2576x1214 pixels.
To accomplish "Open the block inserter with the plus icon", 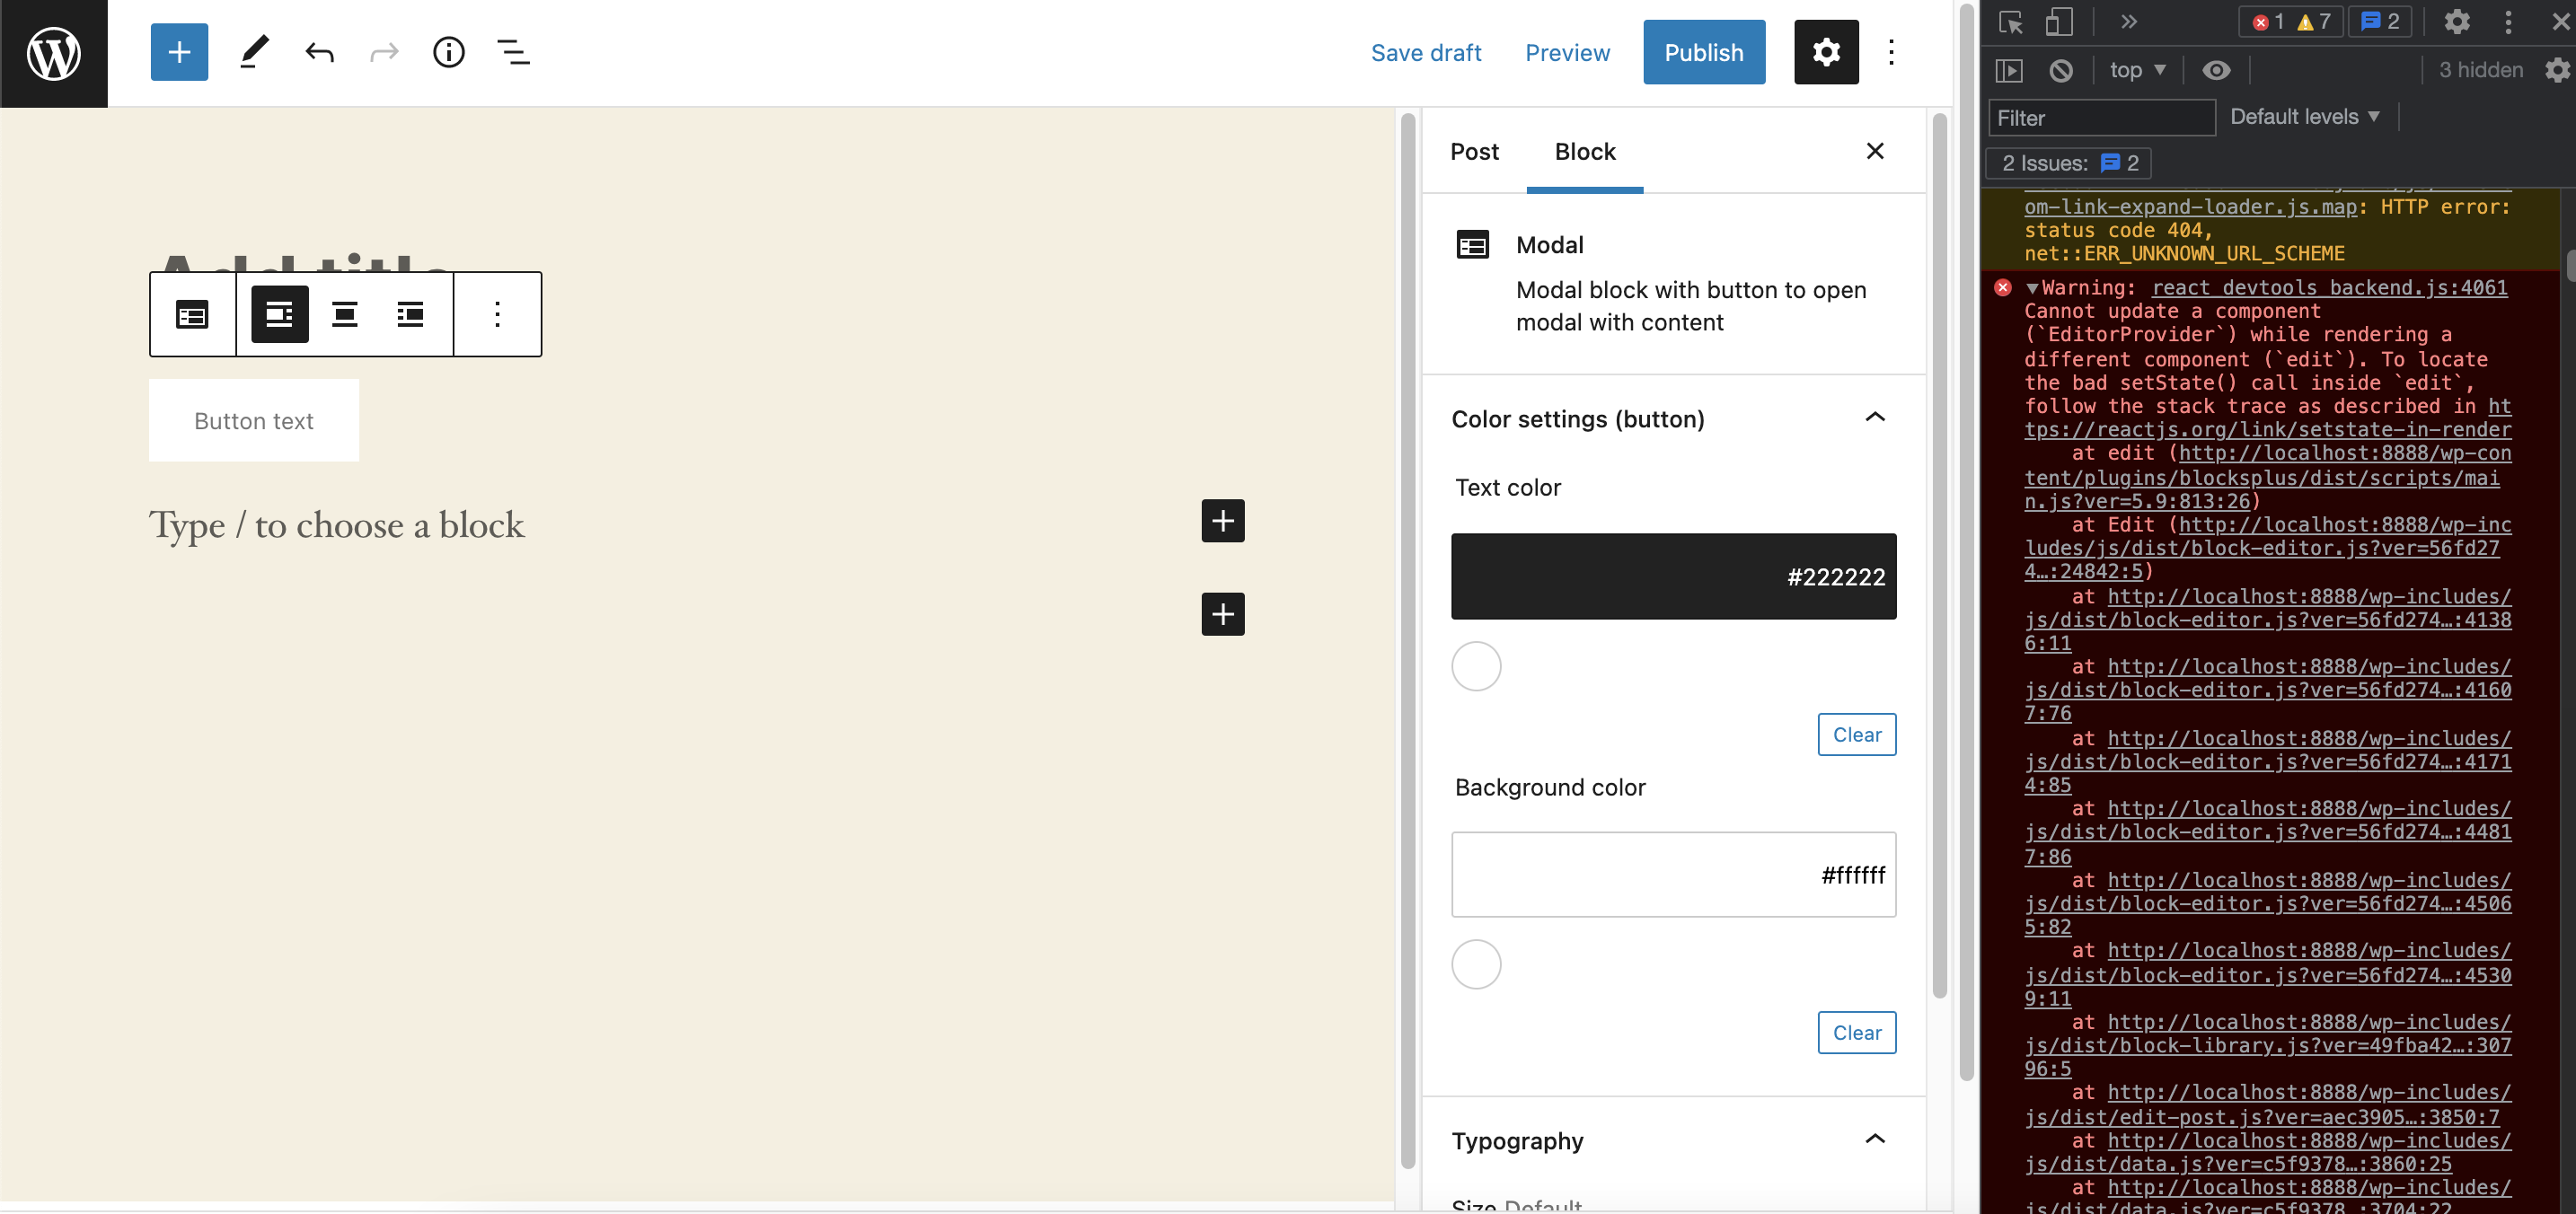I will click(x=179, y=52).
